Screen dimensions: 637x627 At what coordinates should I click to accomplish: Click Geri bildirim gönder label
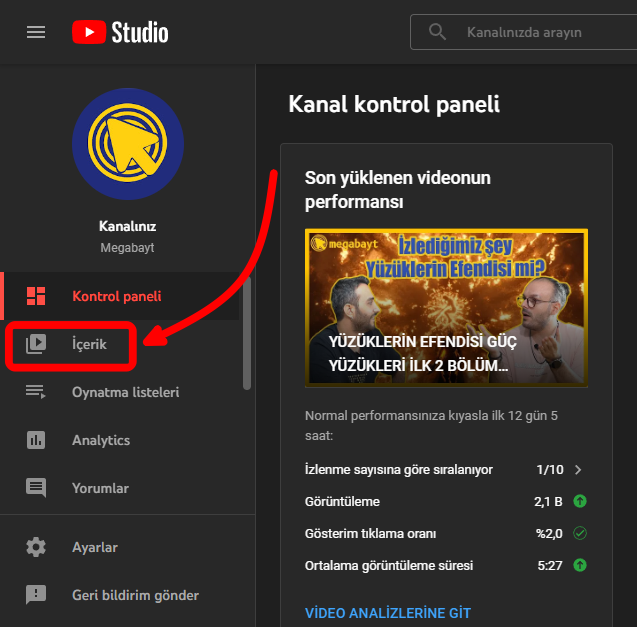coord(135,595)
